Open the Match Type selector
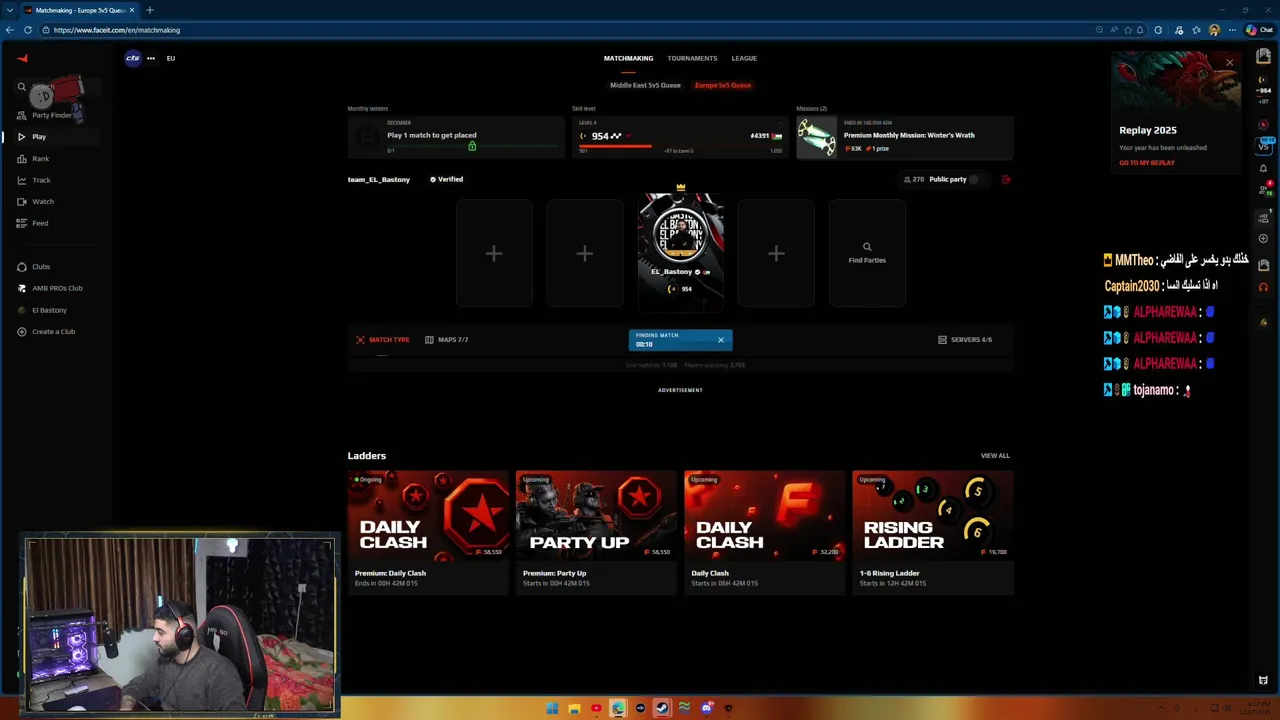 tap(383, 340)
